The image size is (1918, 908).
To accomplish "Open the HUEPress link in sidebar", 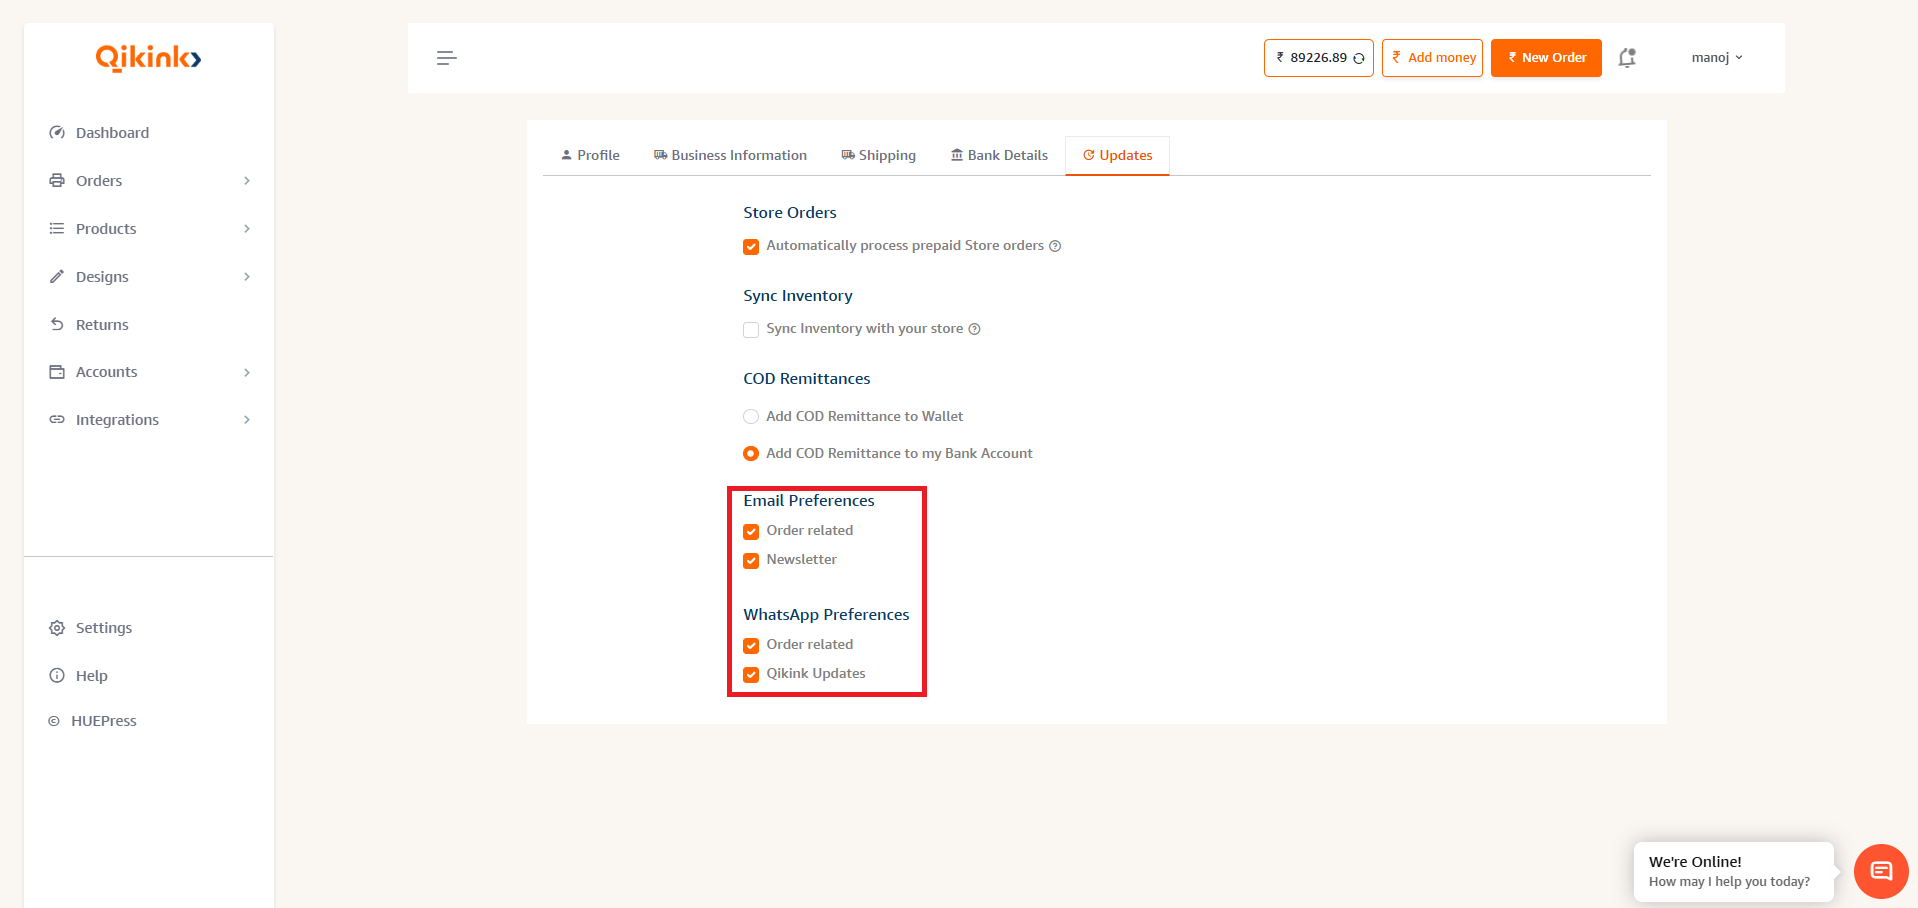I will pos(103,721).
